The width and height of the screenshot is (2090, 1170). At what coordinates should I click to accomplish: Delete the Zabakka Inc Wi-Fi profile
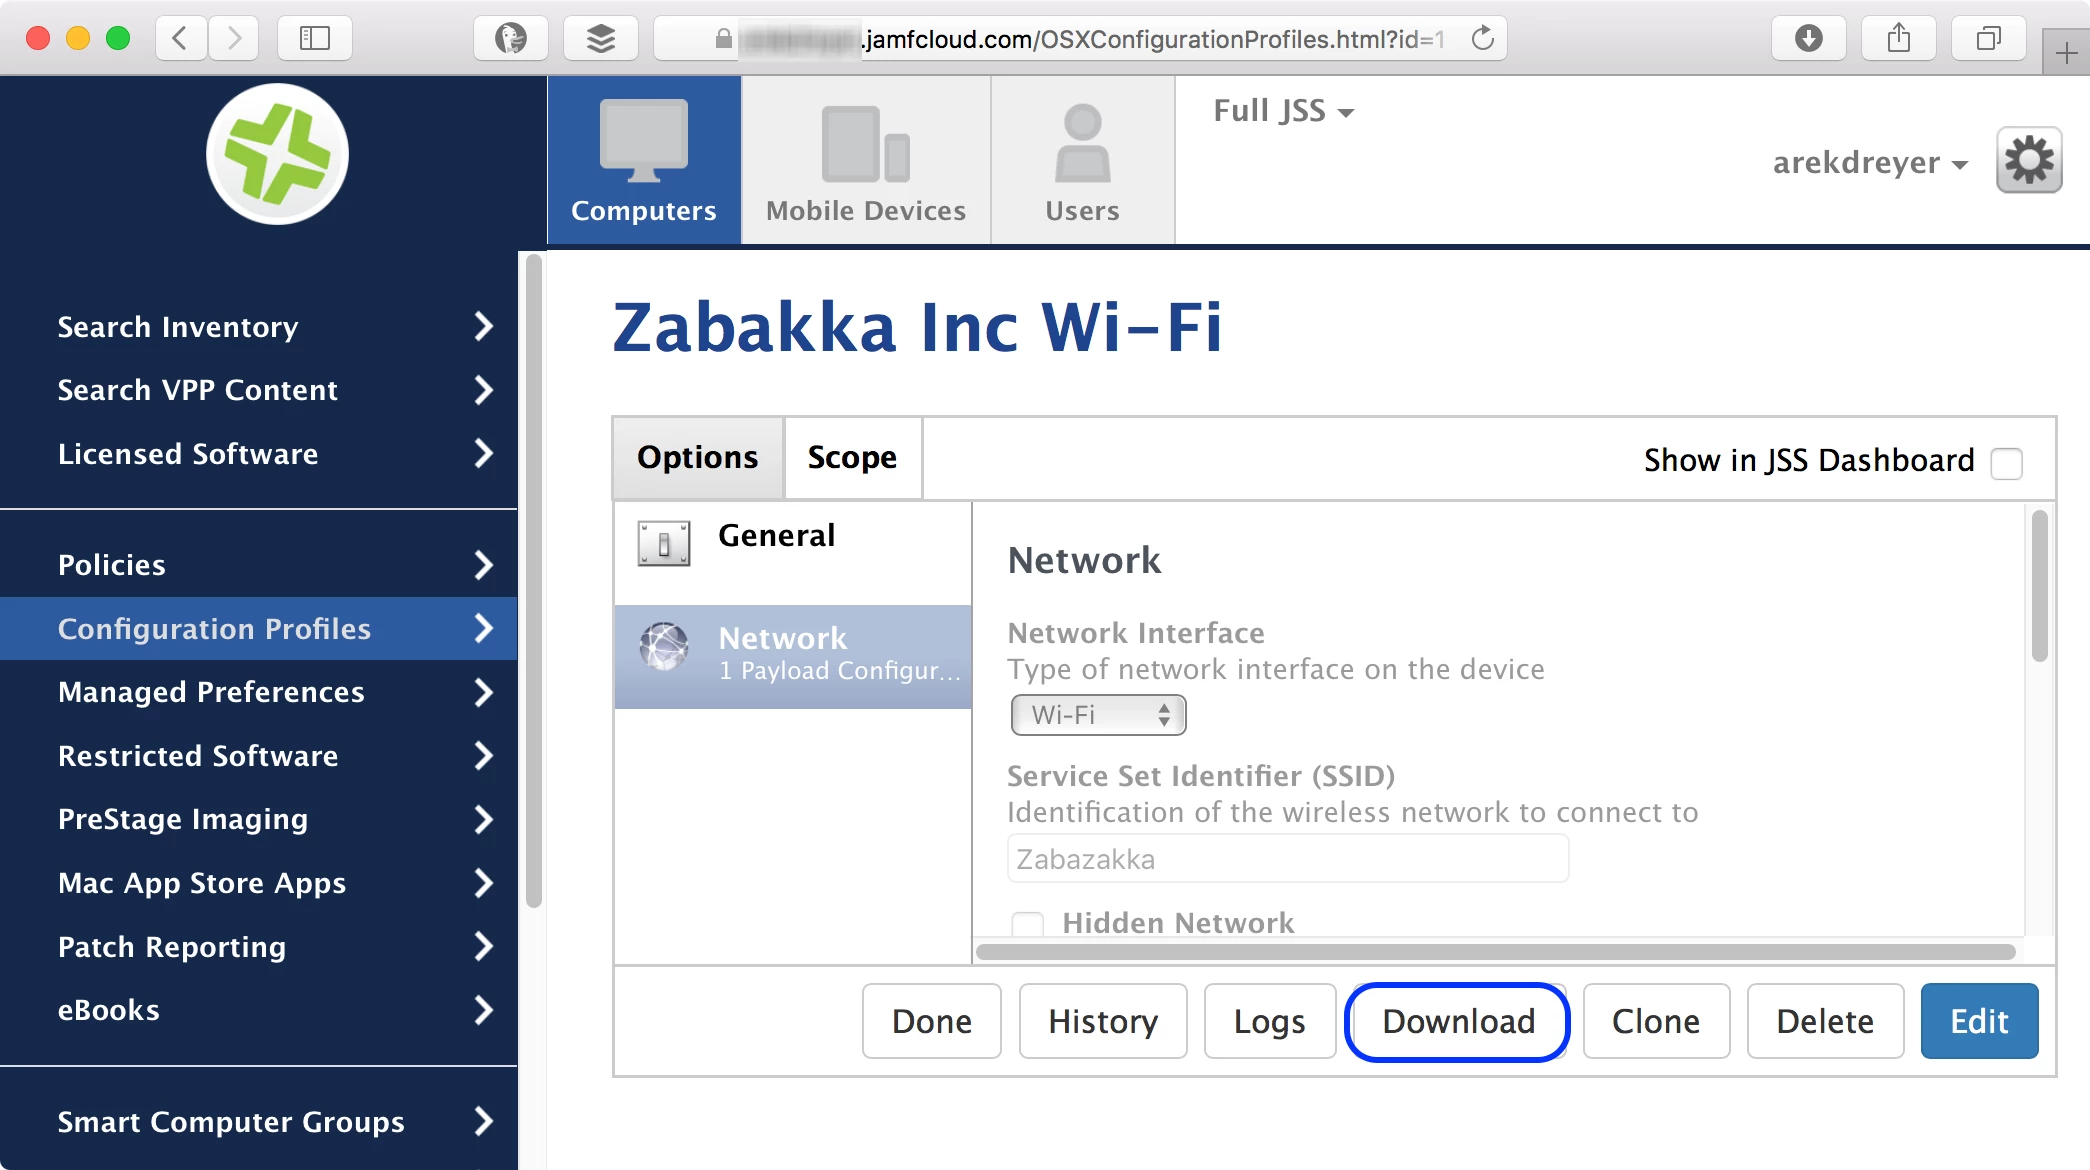(x=1825, y=1021)
